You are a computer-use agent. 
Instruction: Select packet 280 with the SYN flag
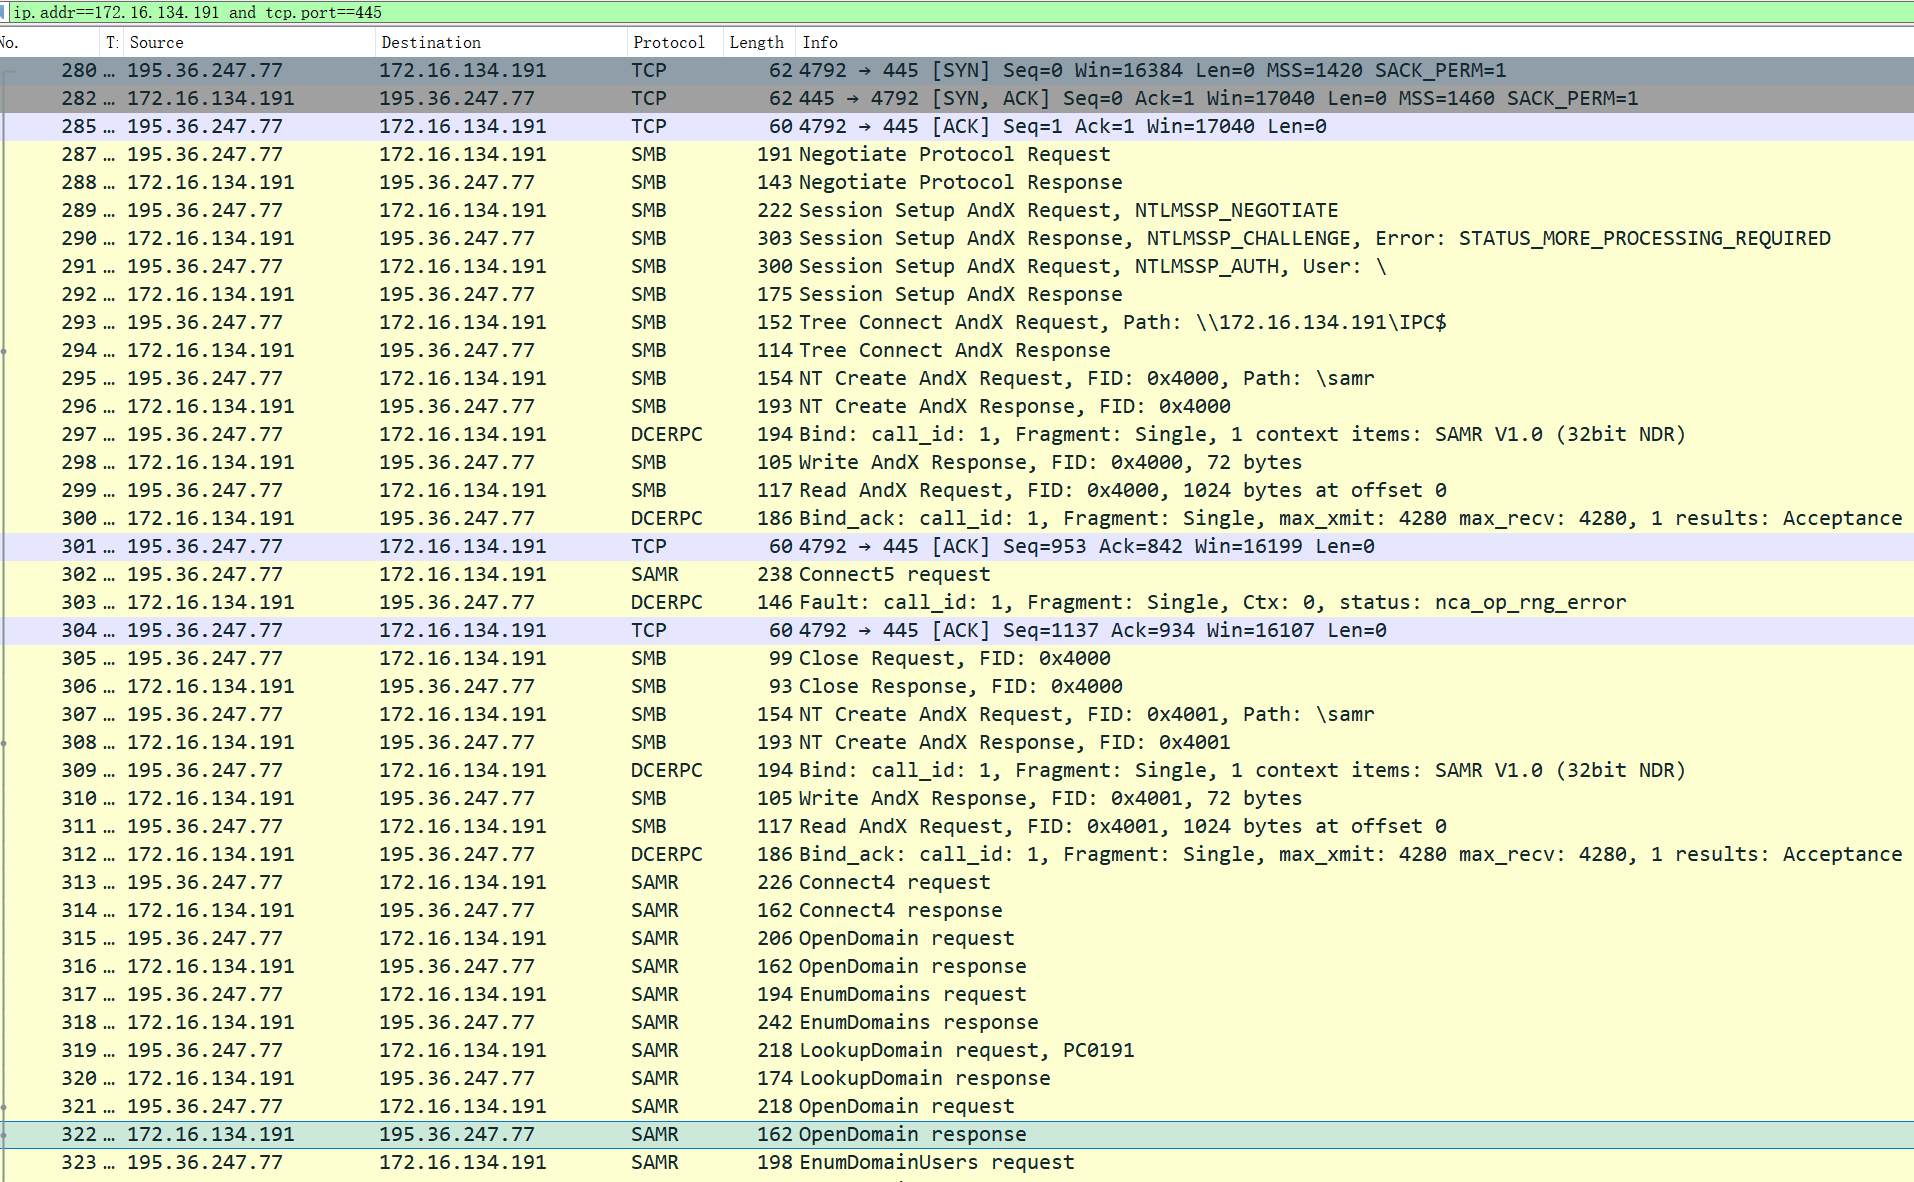click(x=957, y=70)
